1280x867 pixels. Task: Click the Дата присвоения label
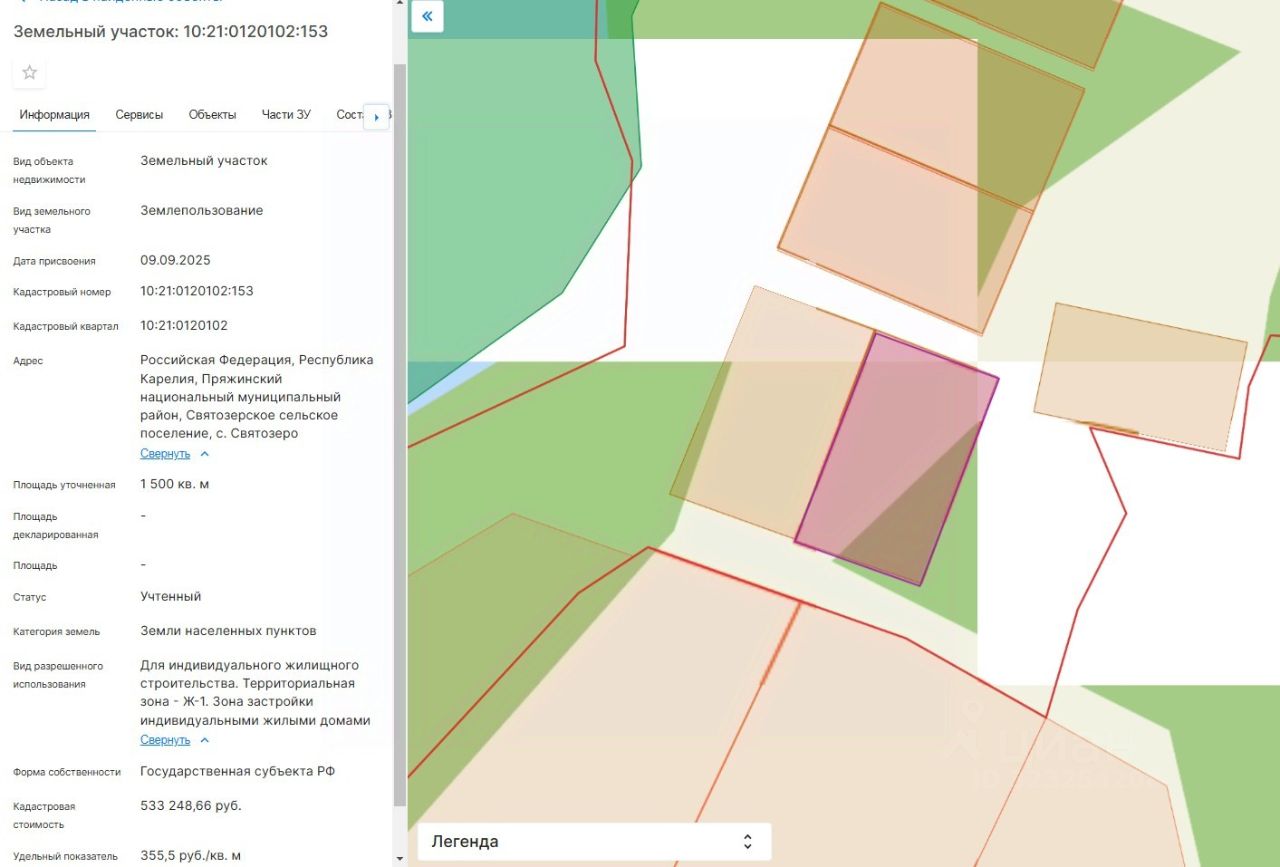pyautogui.click(x=54, y=261)
